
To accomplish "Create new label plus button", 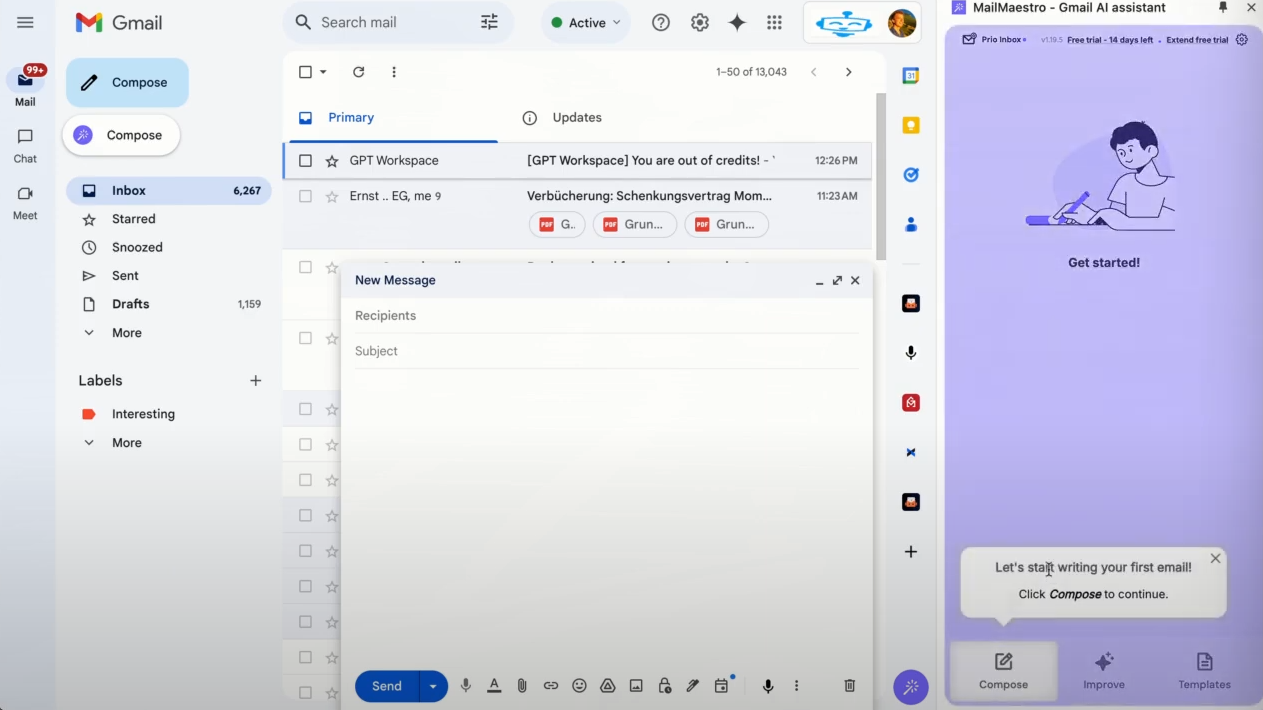I will click(x=256, y=381).
